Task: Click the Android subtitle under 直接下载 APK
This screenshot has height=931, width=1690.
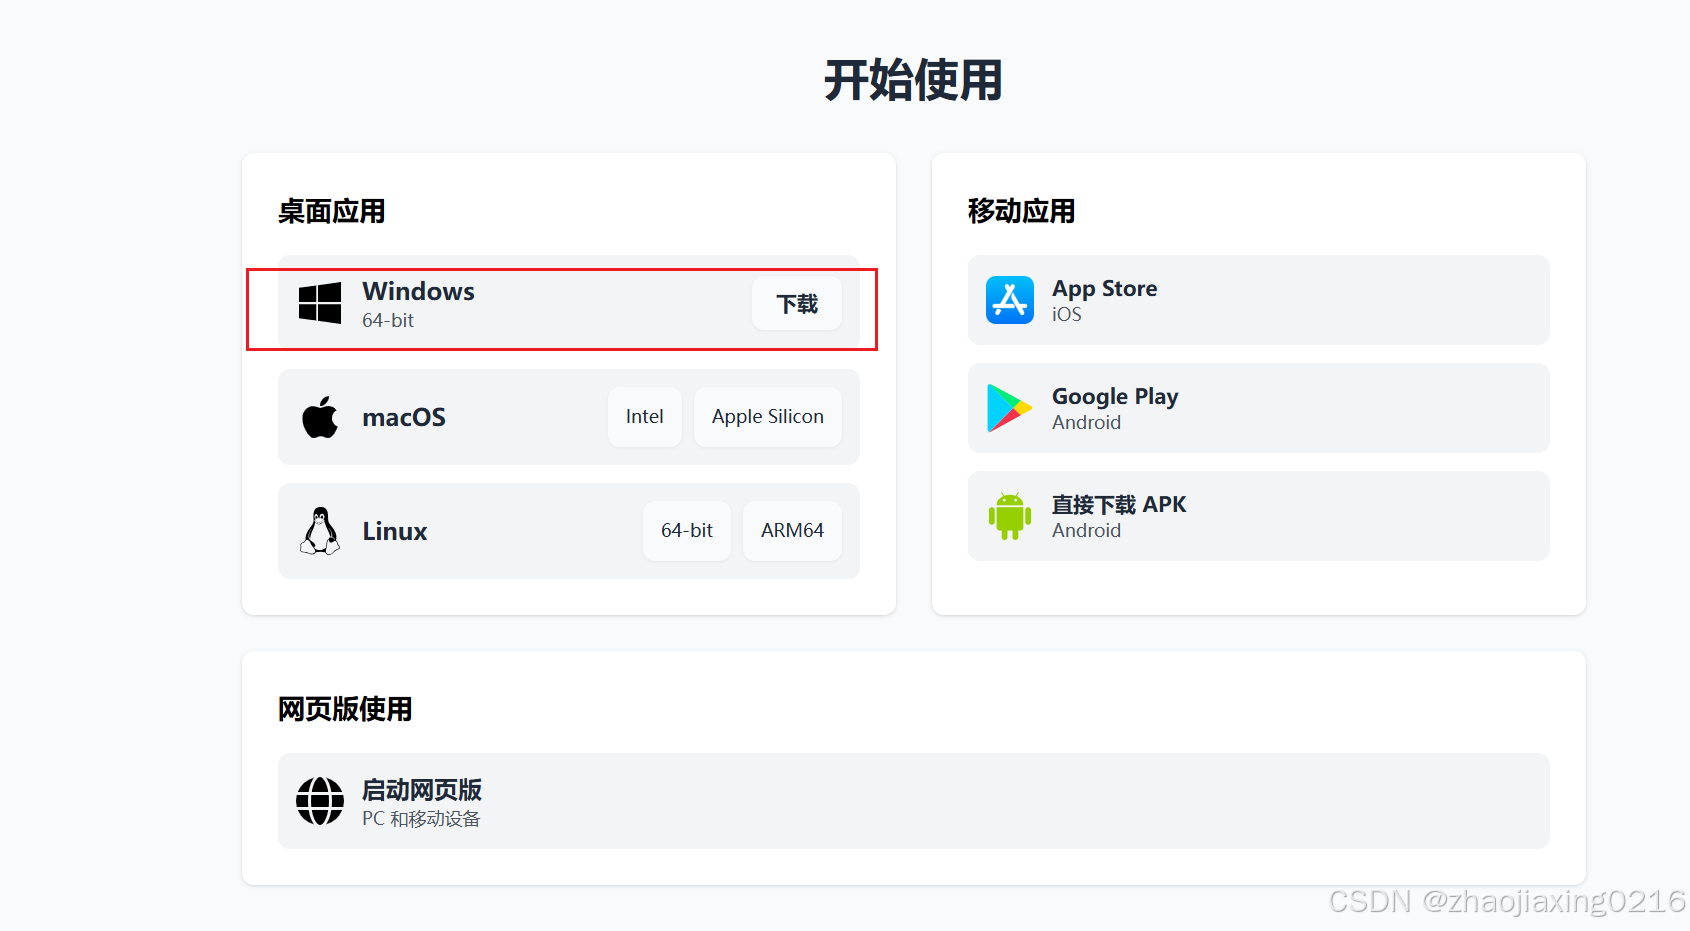Action: point(1086,530)
